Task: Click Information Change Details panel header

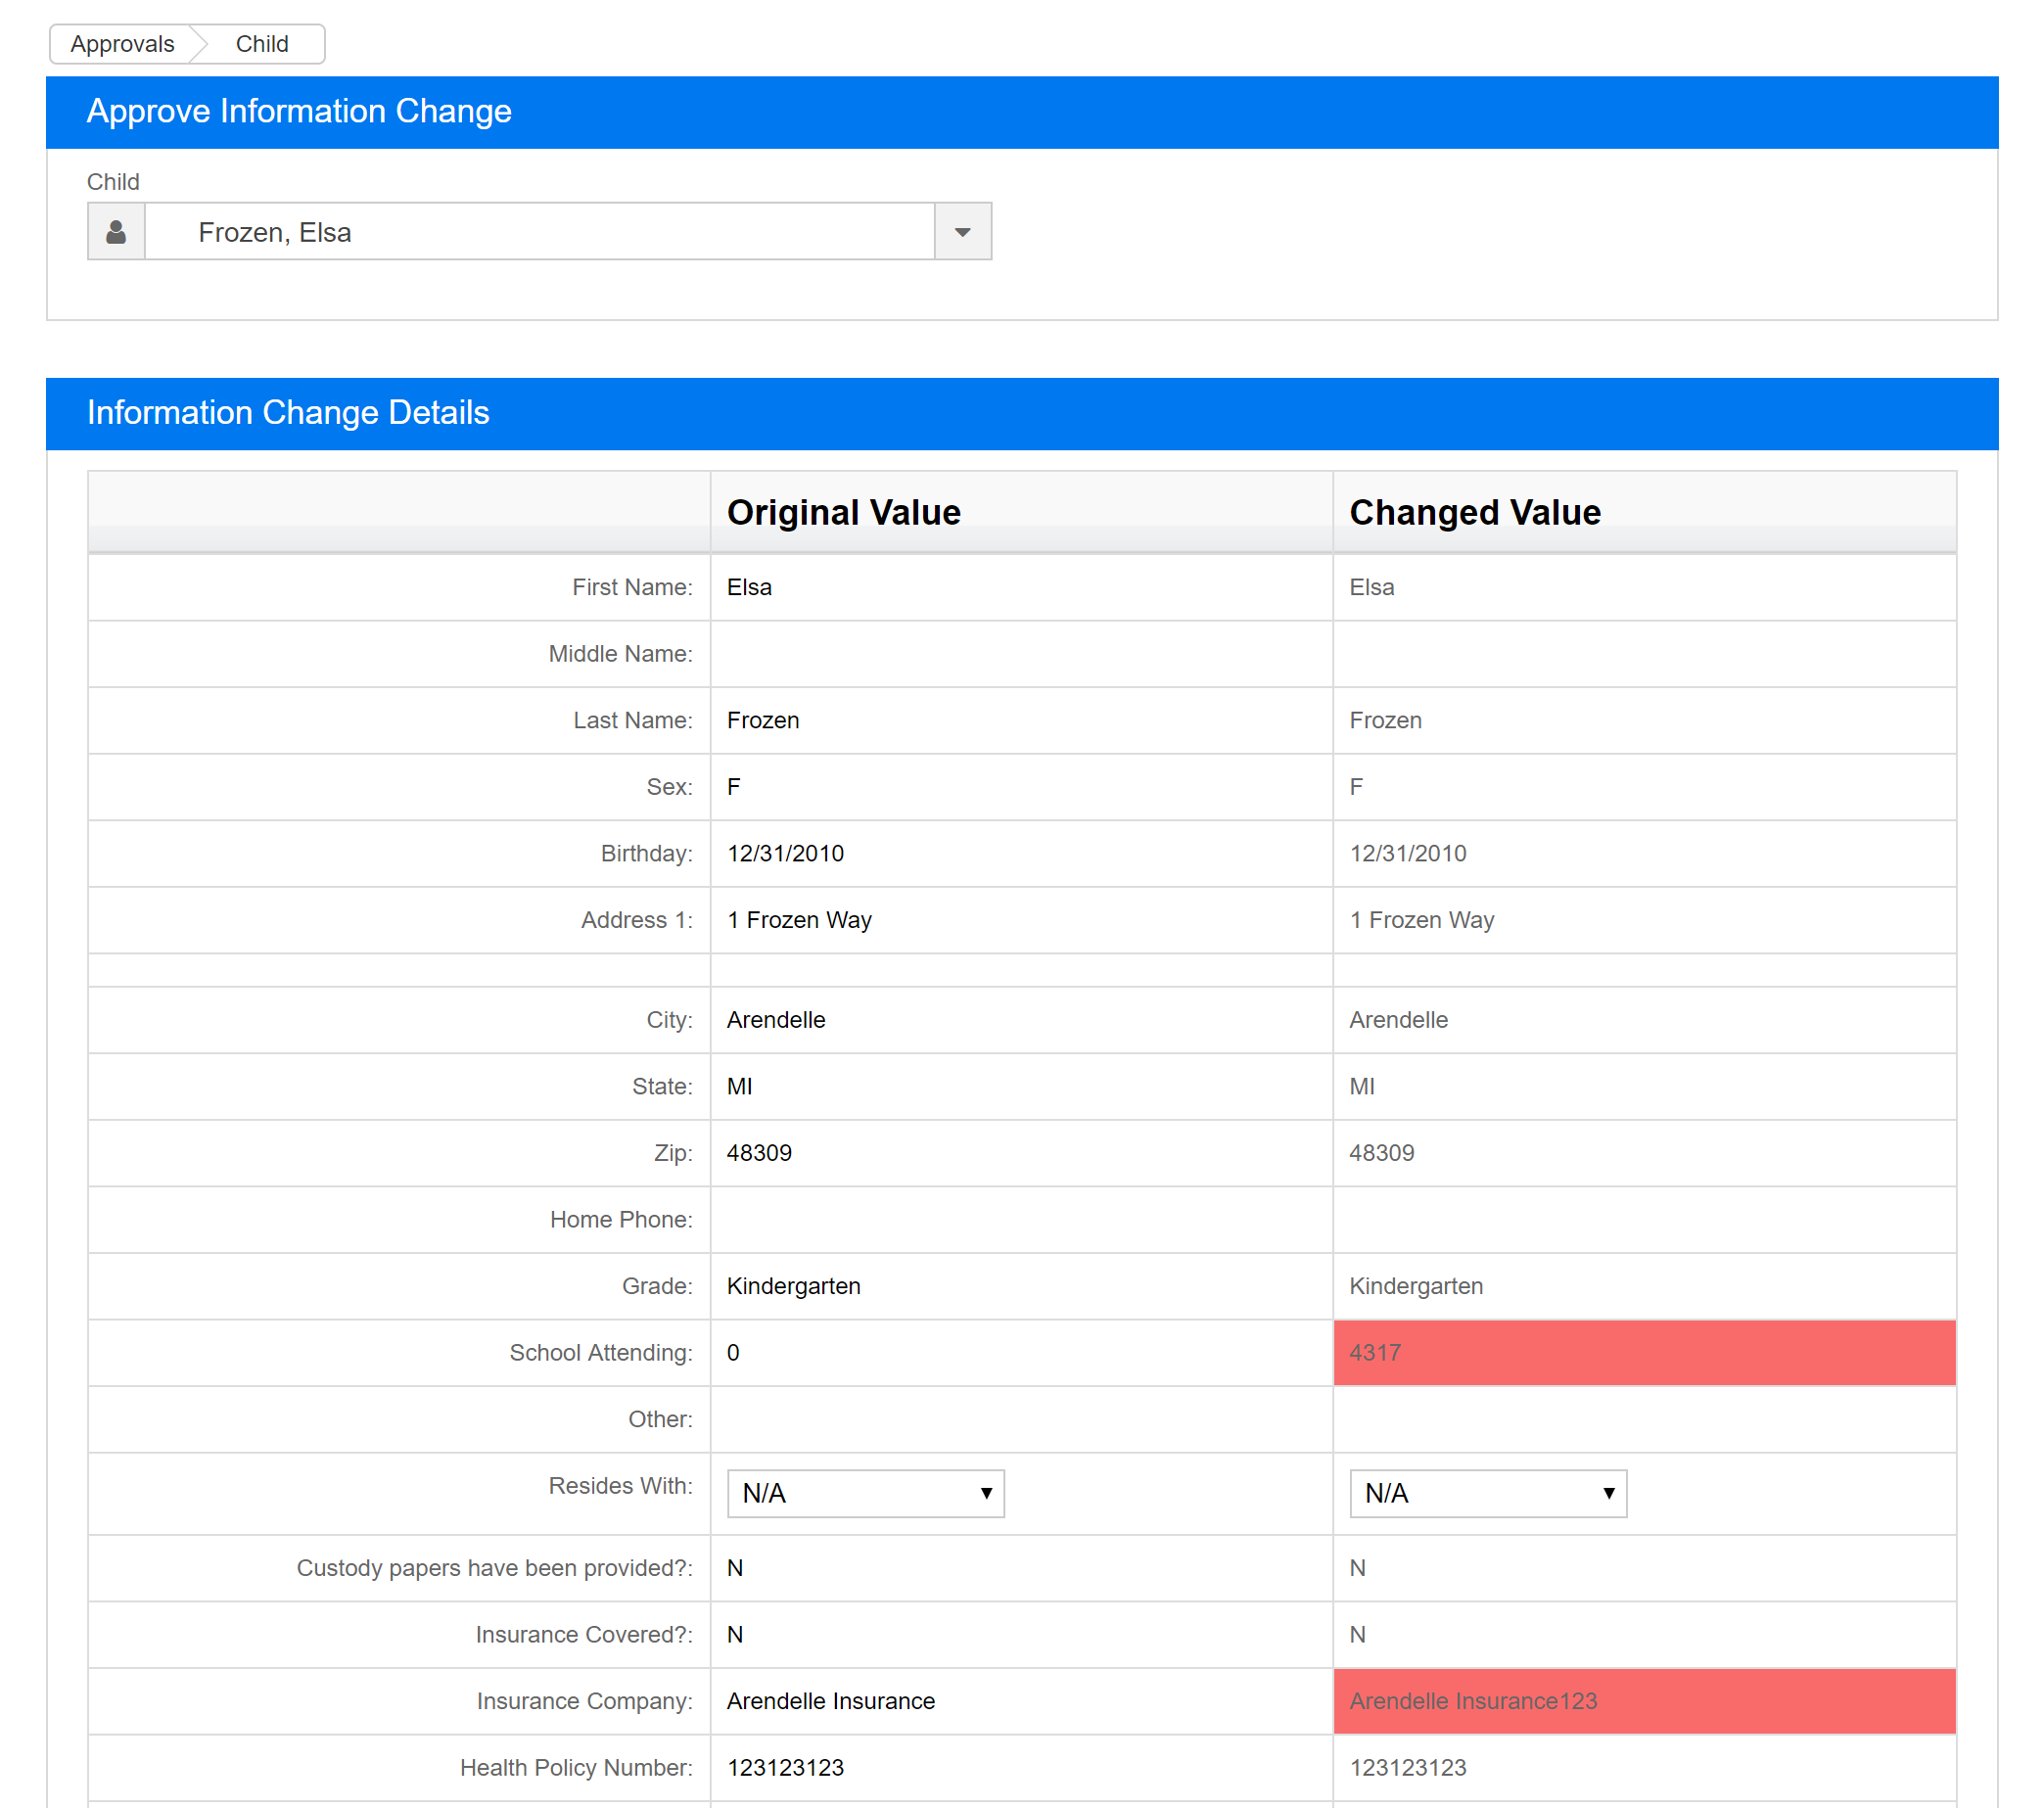Action: [1021, 413]
